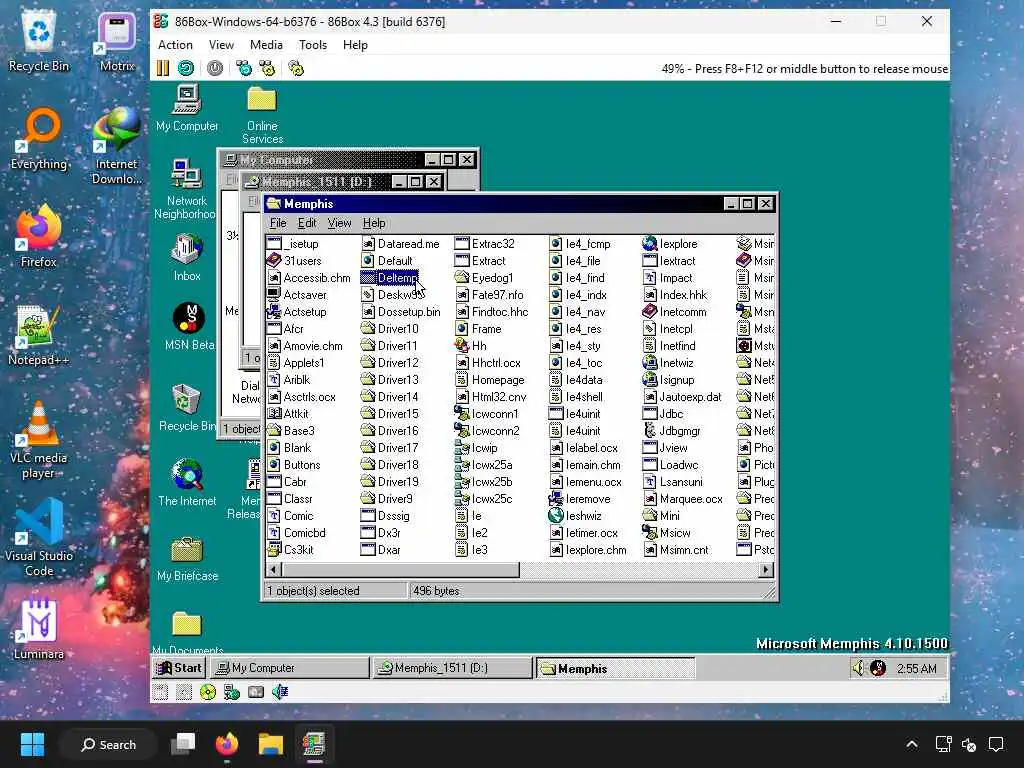Click the Windows 95 Start button
This screenshot has height=768, width=1024.
[x=179, y=667]
